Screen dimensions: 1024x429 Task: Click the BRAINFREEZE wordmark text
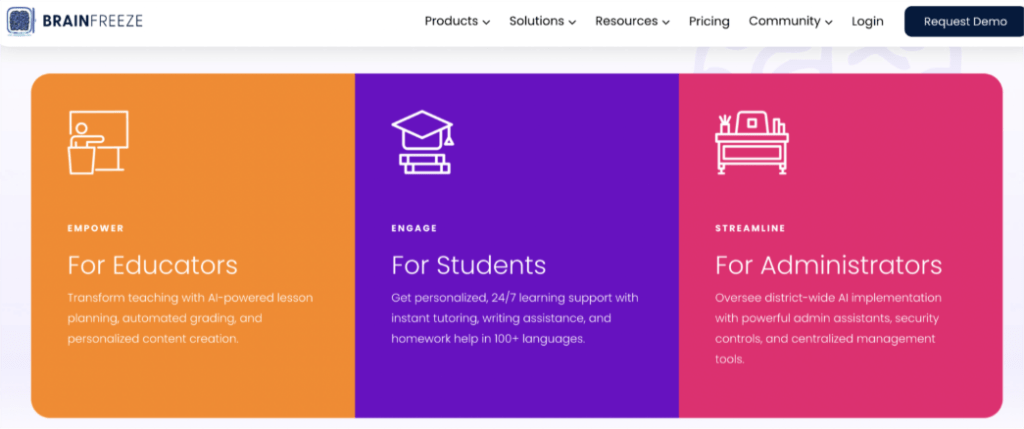(93, 21)
